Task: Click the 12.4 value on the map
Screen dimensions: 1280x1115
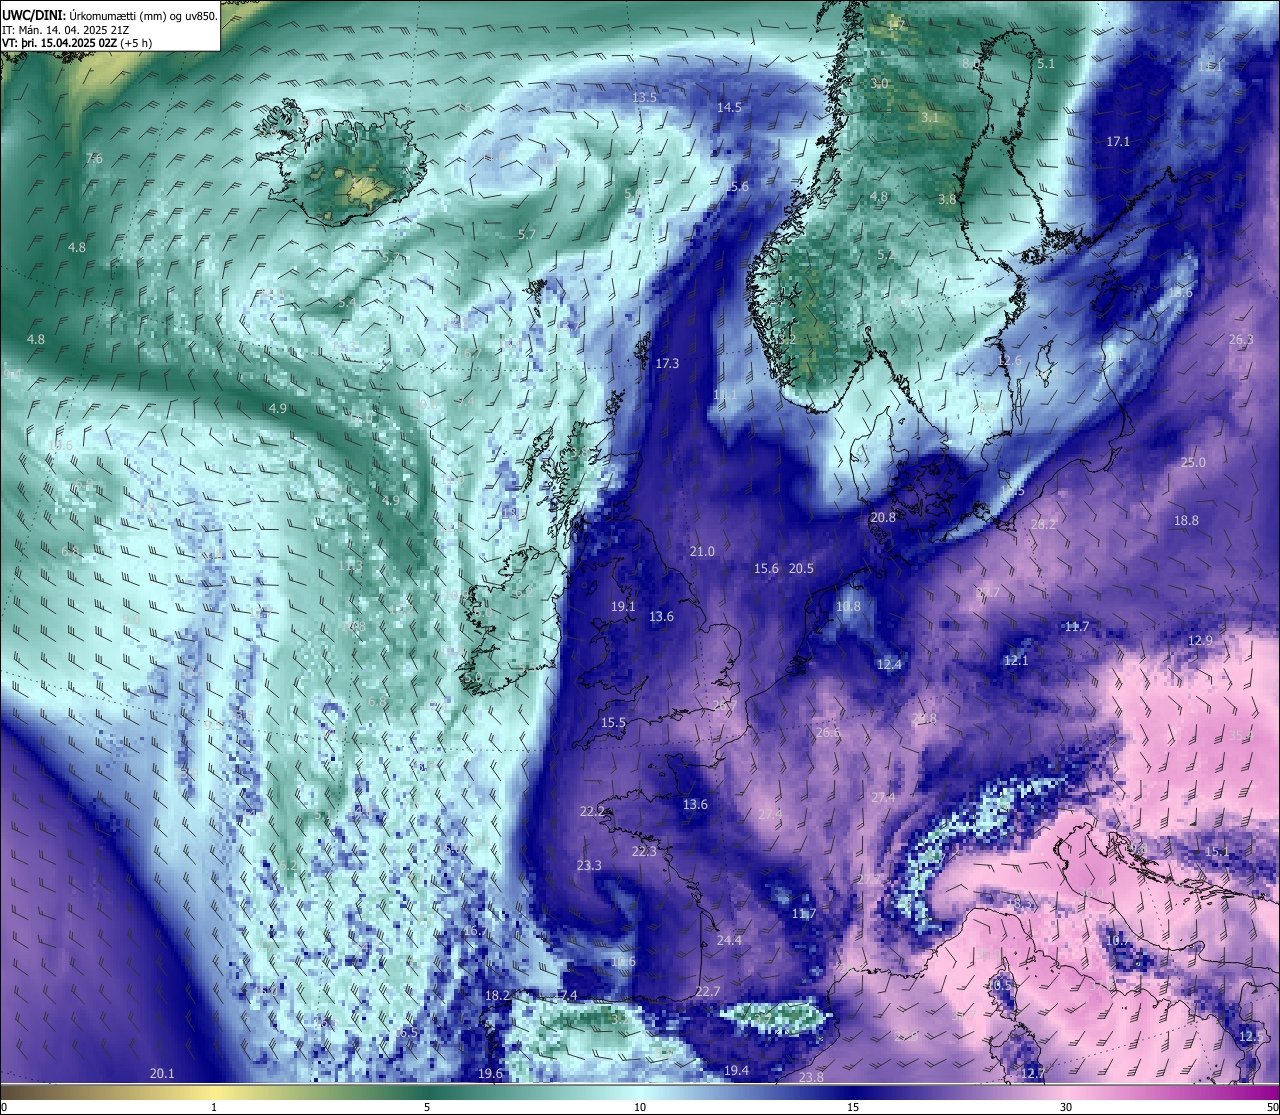Action: (x=889, y=664)
